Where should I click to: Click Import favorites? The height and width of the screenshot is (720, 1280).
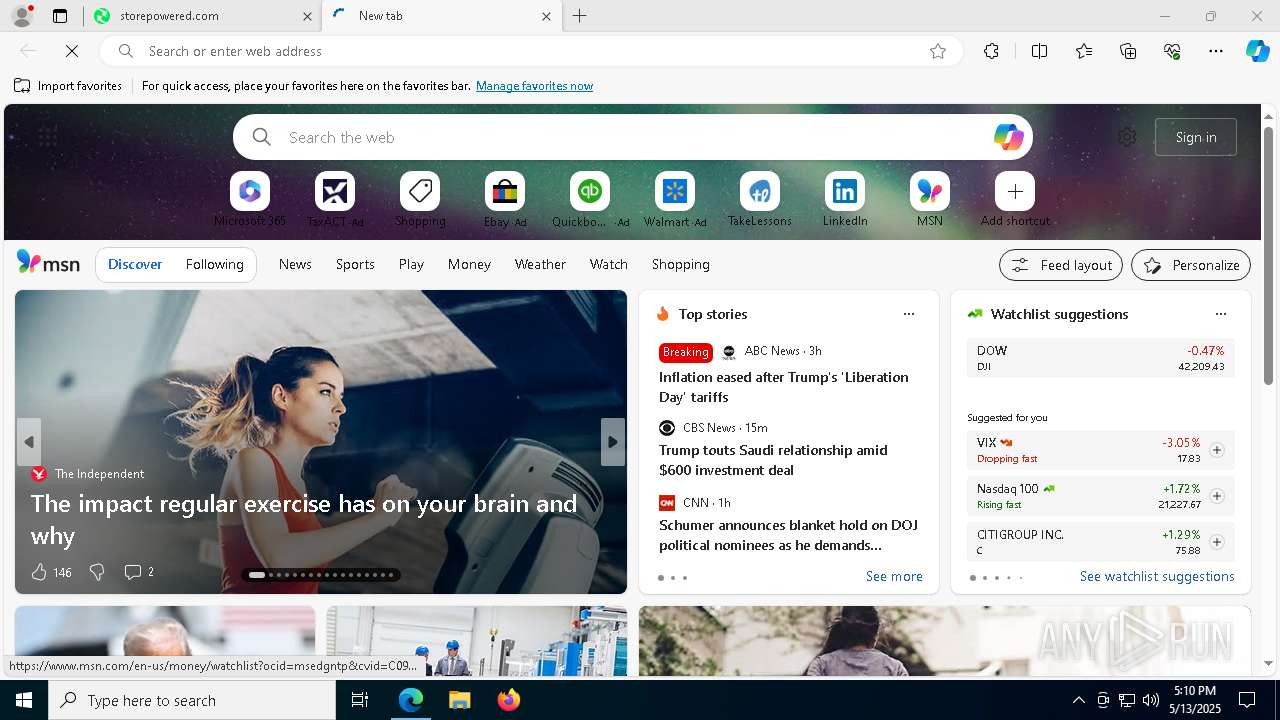(x=68, y=86)
